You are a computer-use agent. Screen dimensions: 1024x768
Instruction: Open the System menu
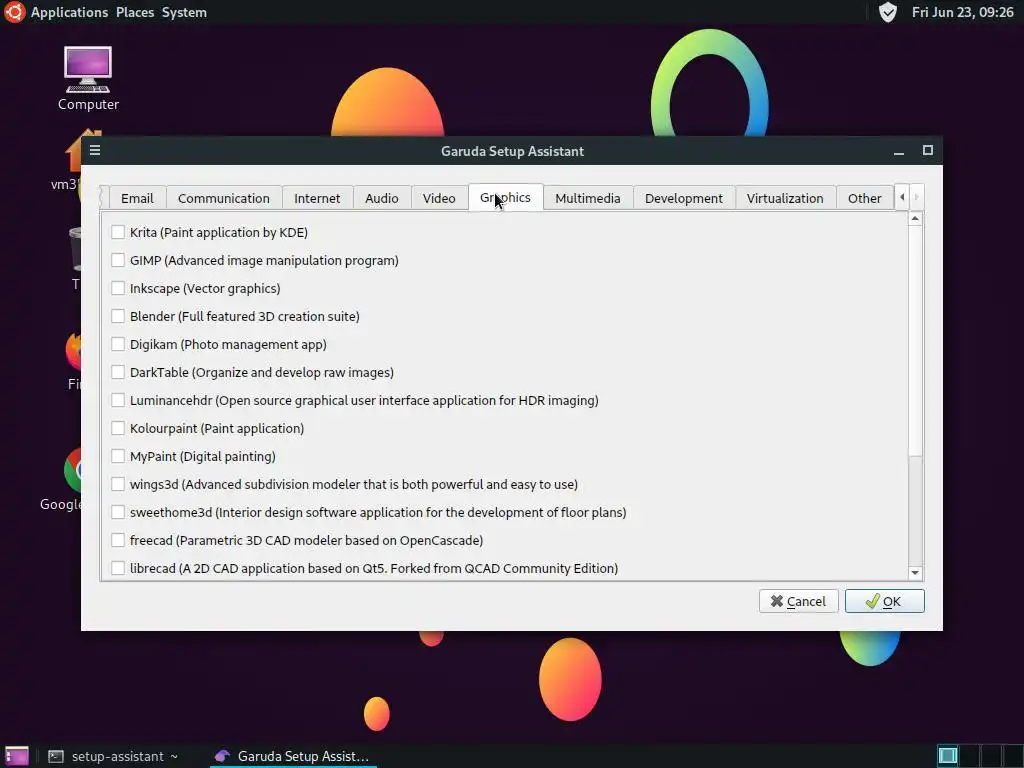tap(184, 12)
